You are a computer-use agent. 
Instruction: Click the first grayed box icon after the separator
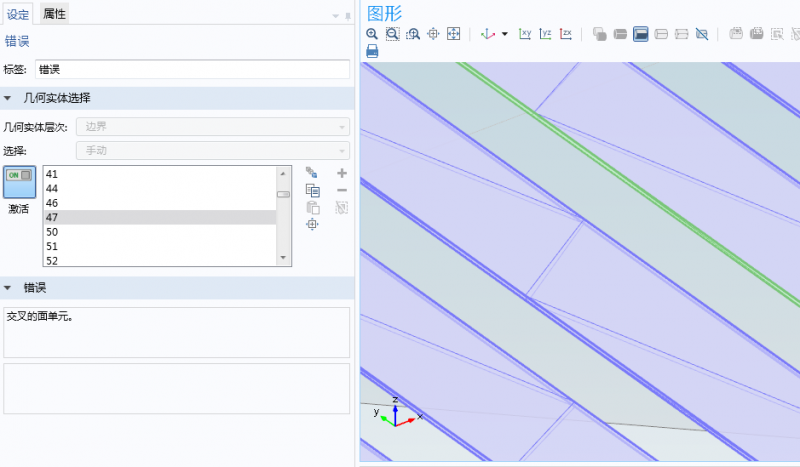(736, 34)
